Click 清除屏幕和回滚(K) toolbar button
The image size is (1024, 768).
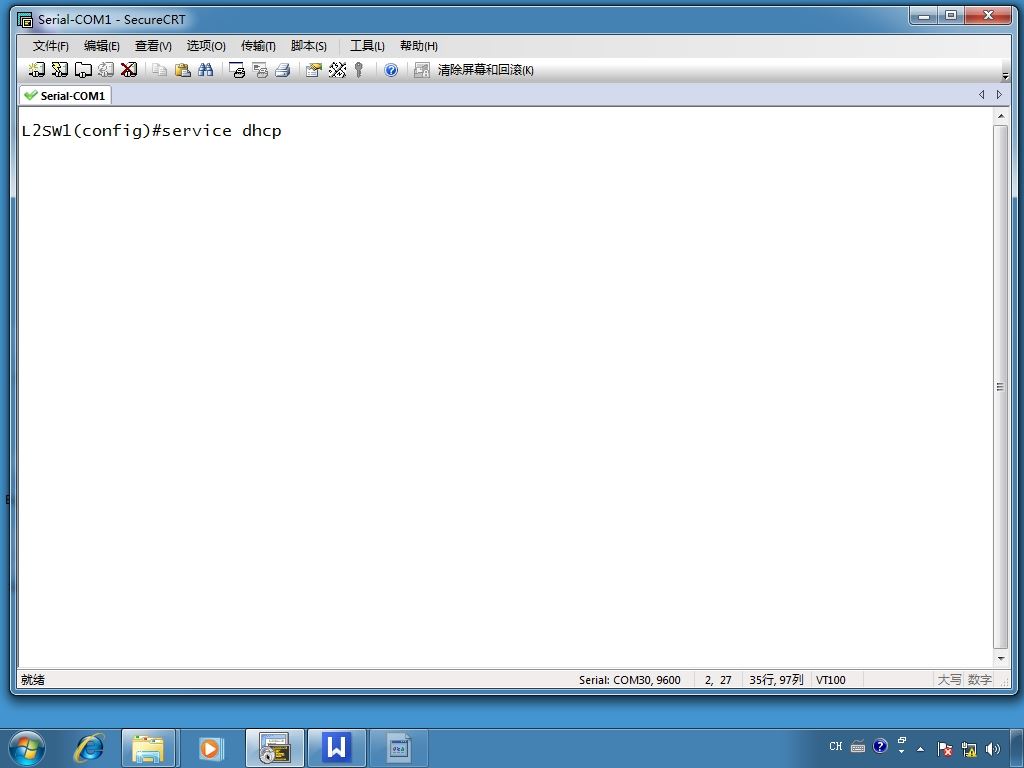(485, 70)
